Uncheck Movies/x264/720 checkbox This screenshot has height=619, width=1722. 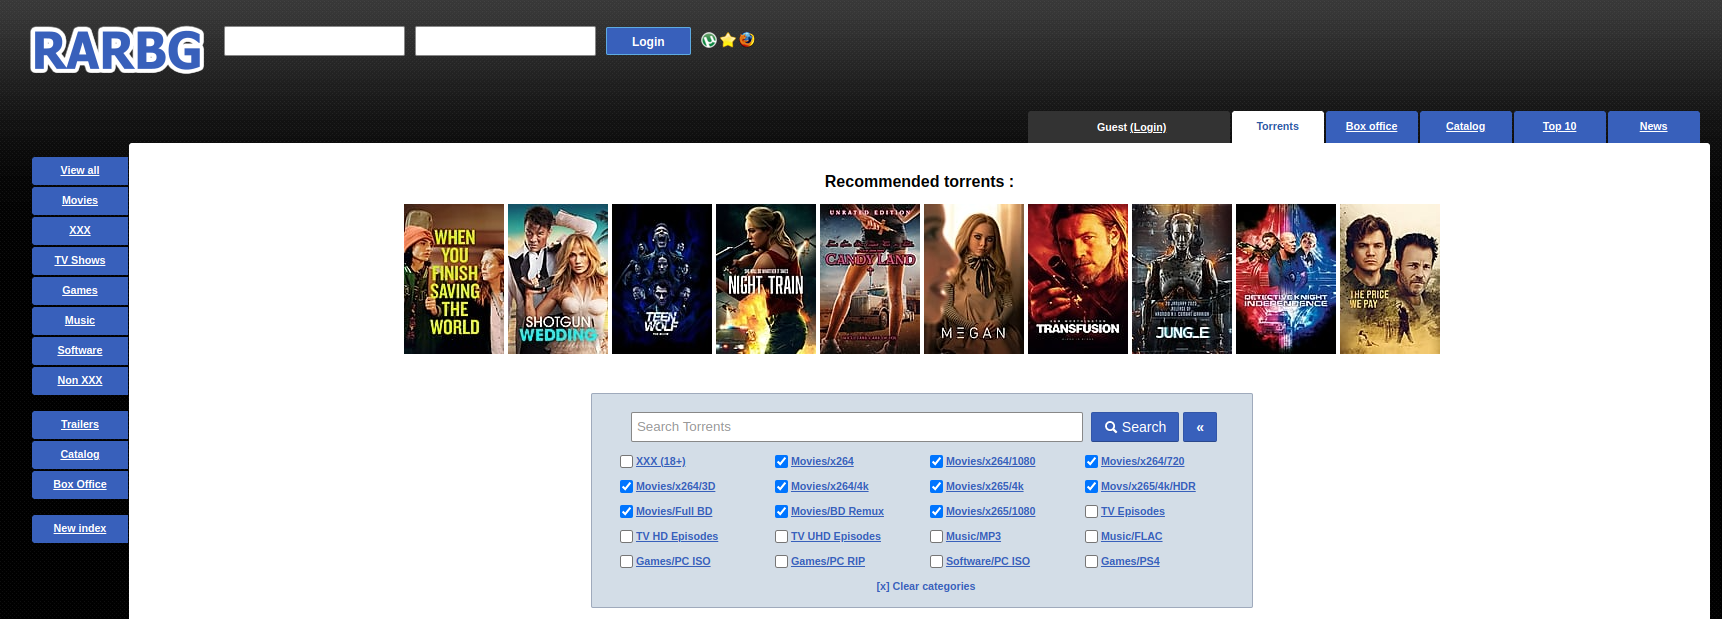click(1092, 462)
